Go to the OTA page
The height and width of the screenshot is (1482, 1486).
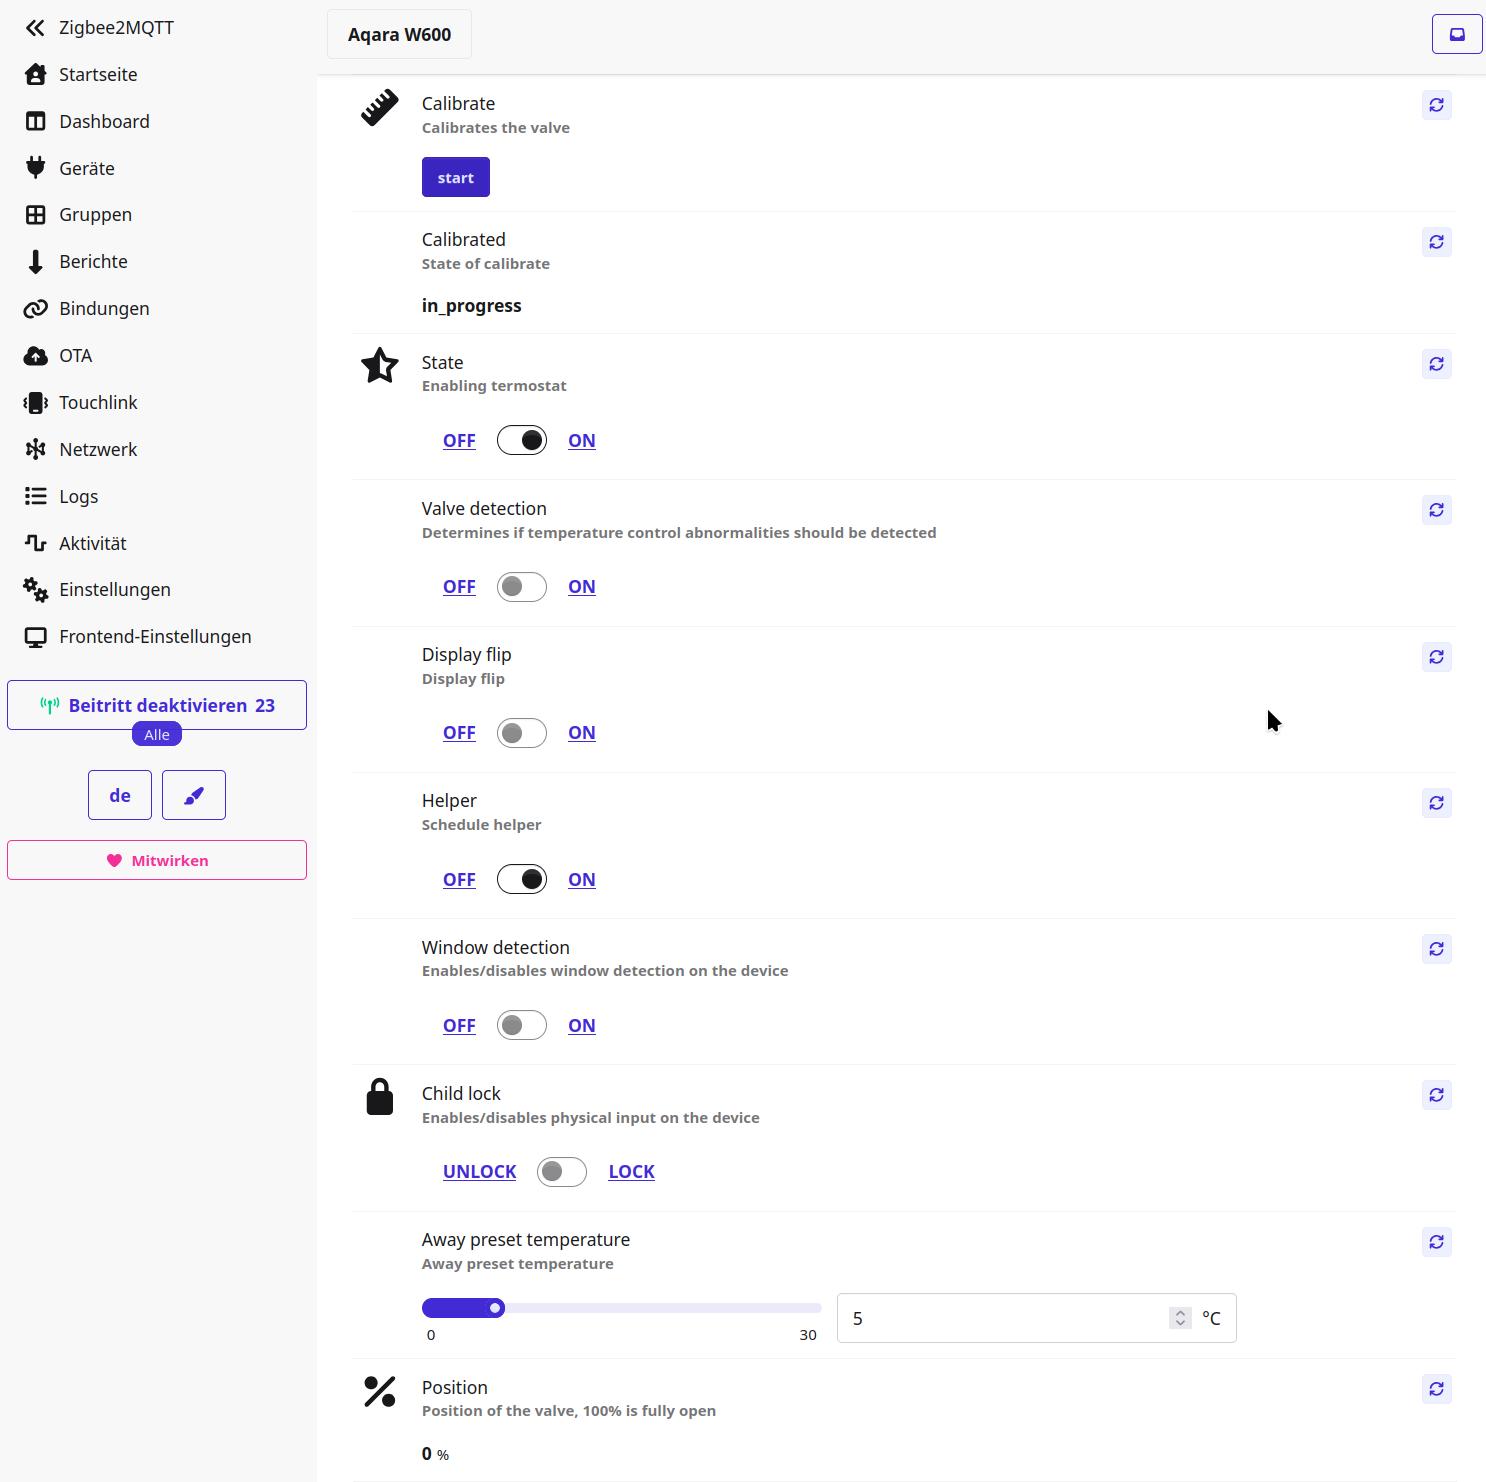tap(75, 356)
